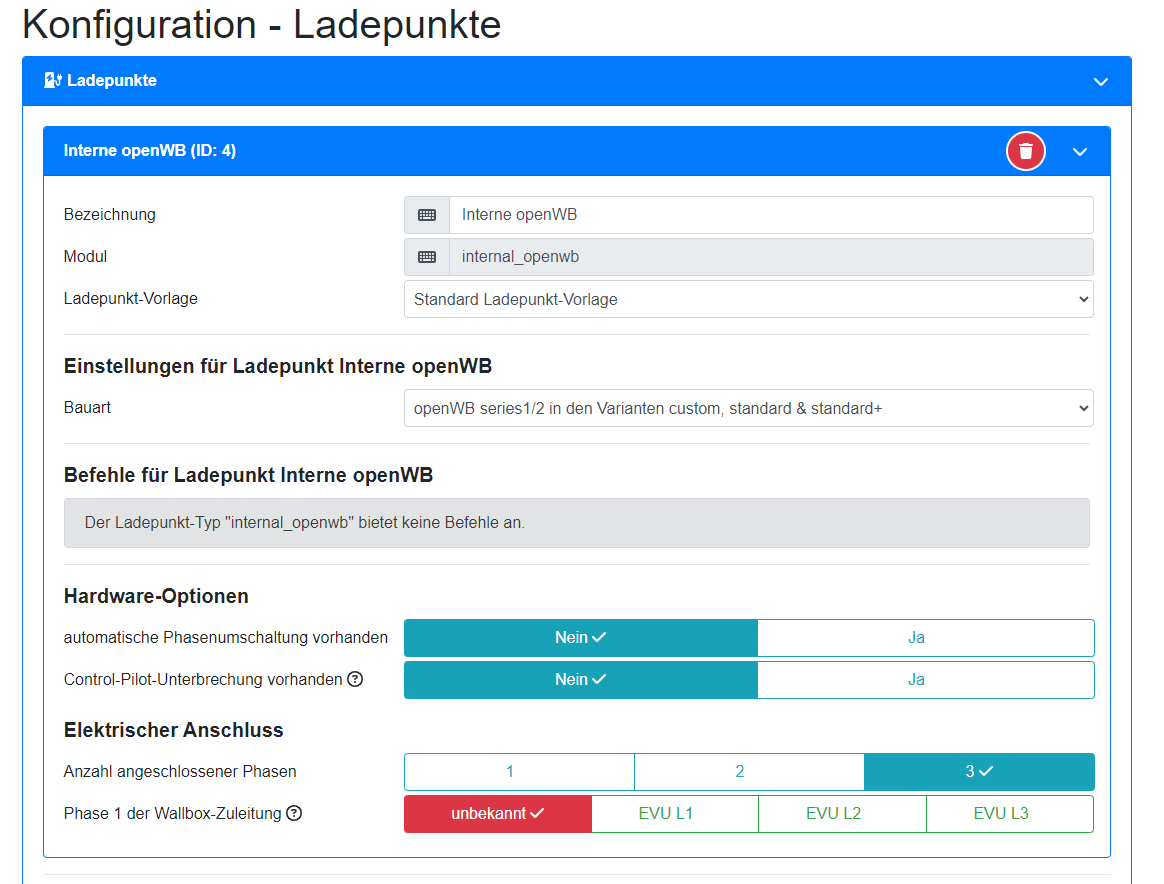
Task: Click keyboard icon next to Modul field
Action: tap(427, 257)
